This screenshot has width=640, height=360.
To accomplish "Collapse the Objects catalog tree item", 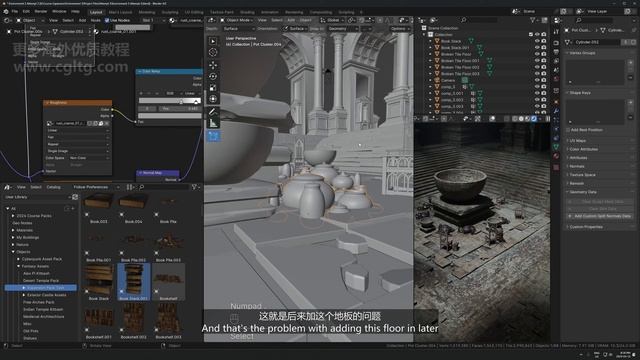I will click(x=13, y=252).
